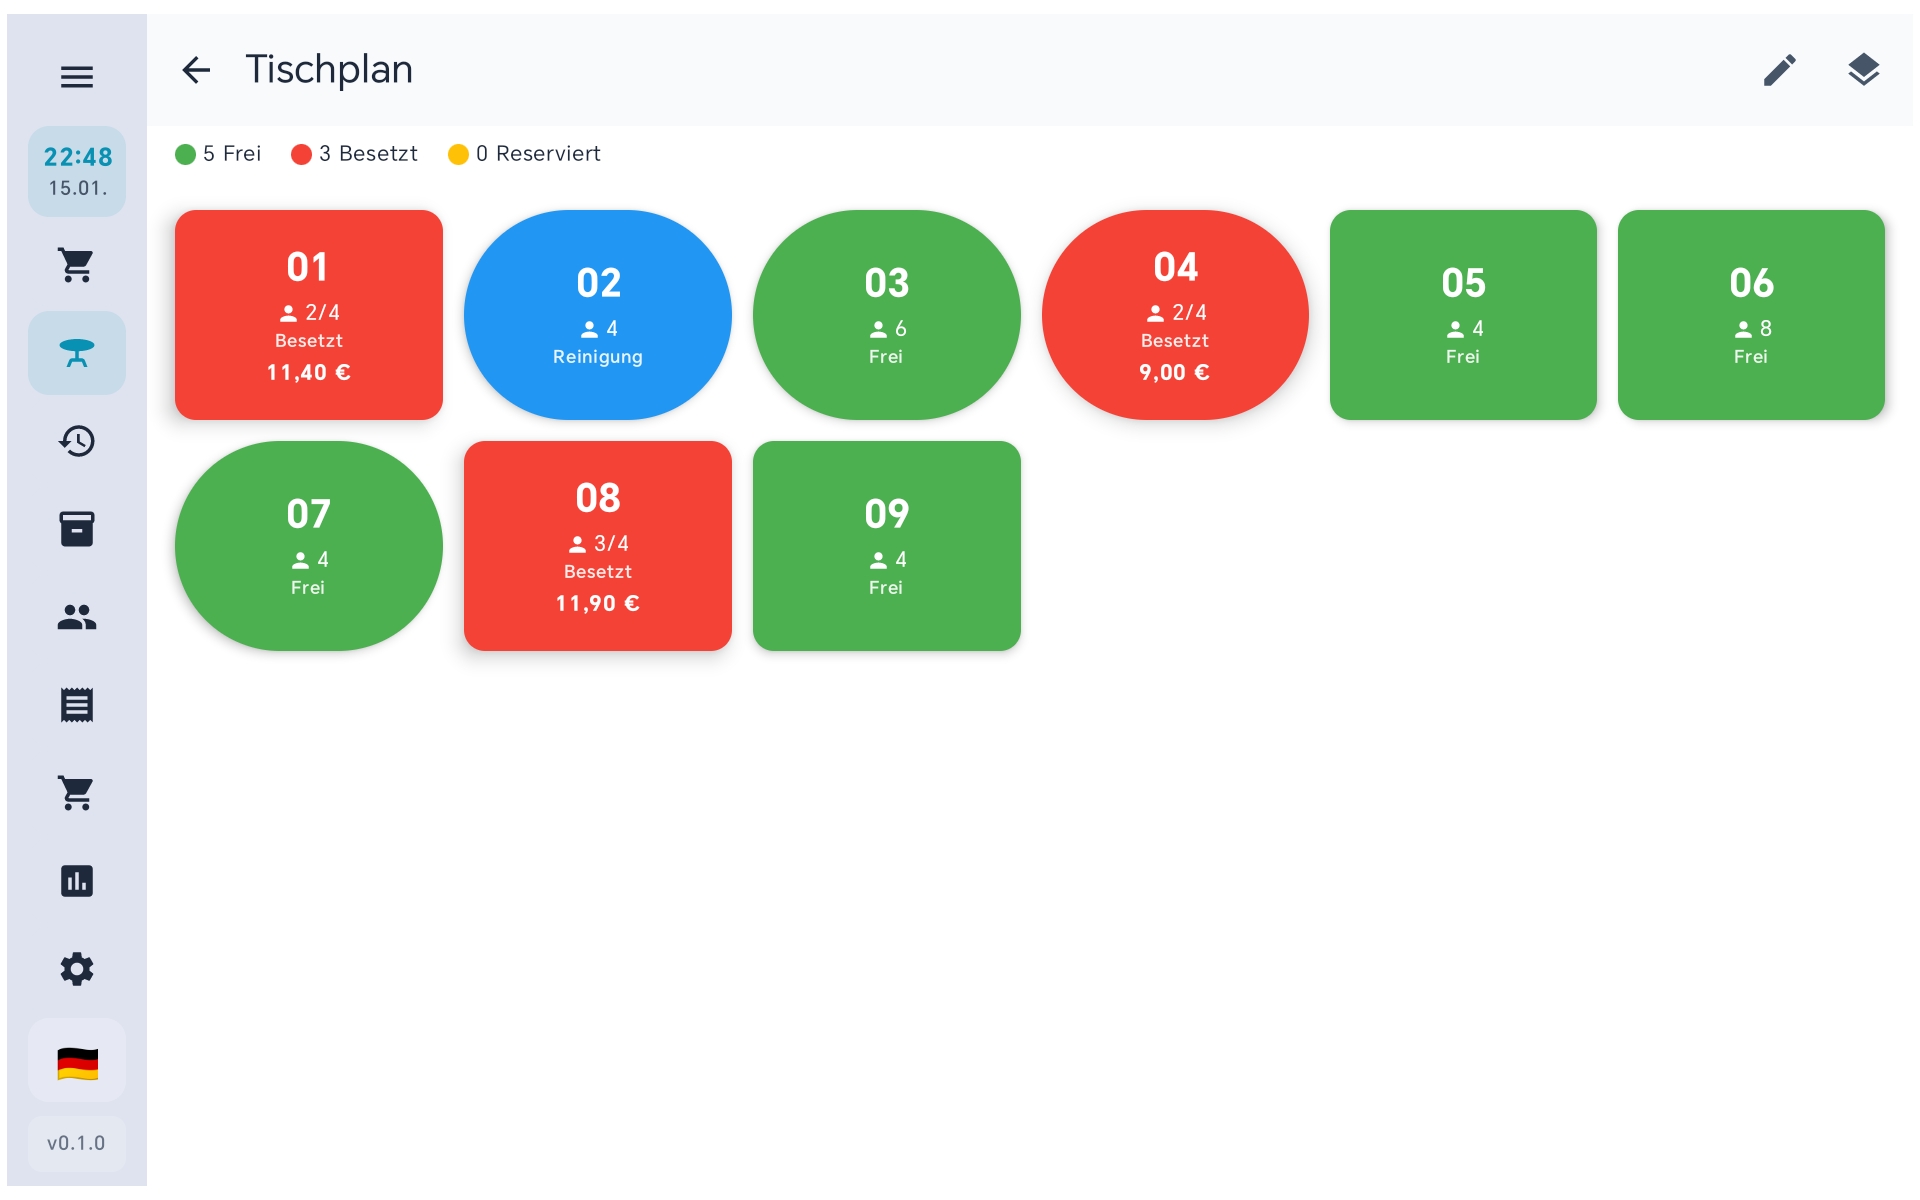The width and height of the screenshot is (1920, 1200).
Task: Select the table plan icon in sidebar
Action: pos(77,352)
